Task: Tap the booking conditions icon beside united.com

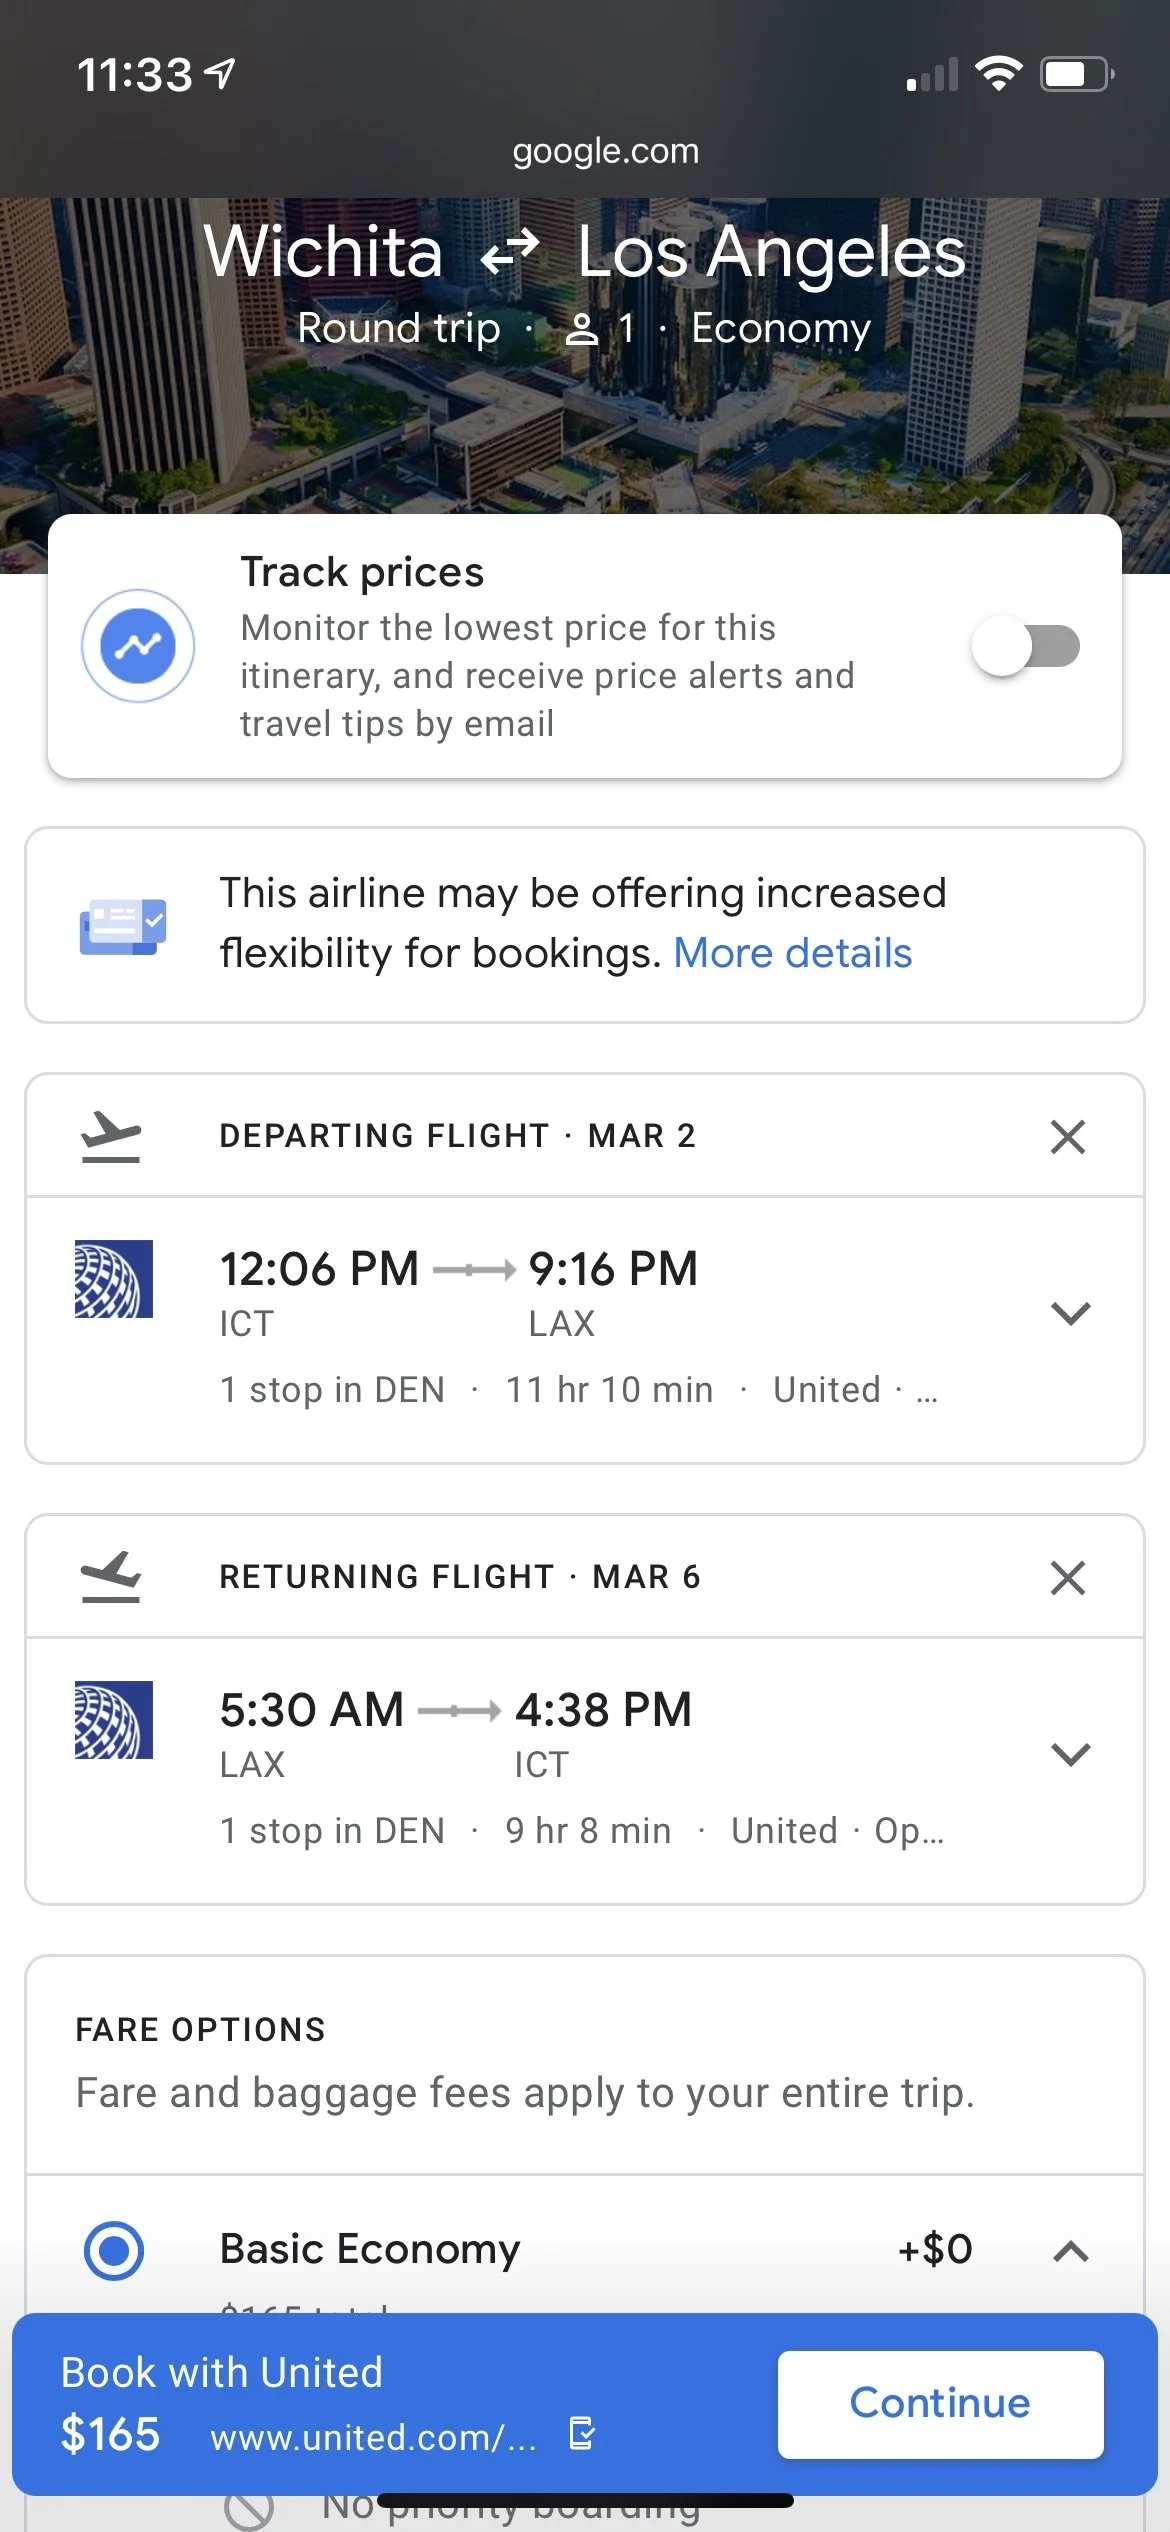Action: pos(581,2433)
